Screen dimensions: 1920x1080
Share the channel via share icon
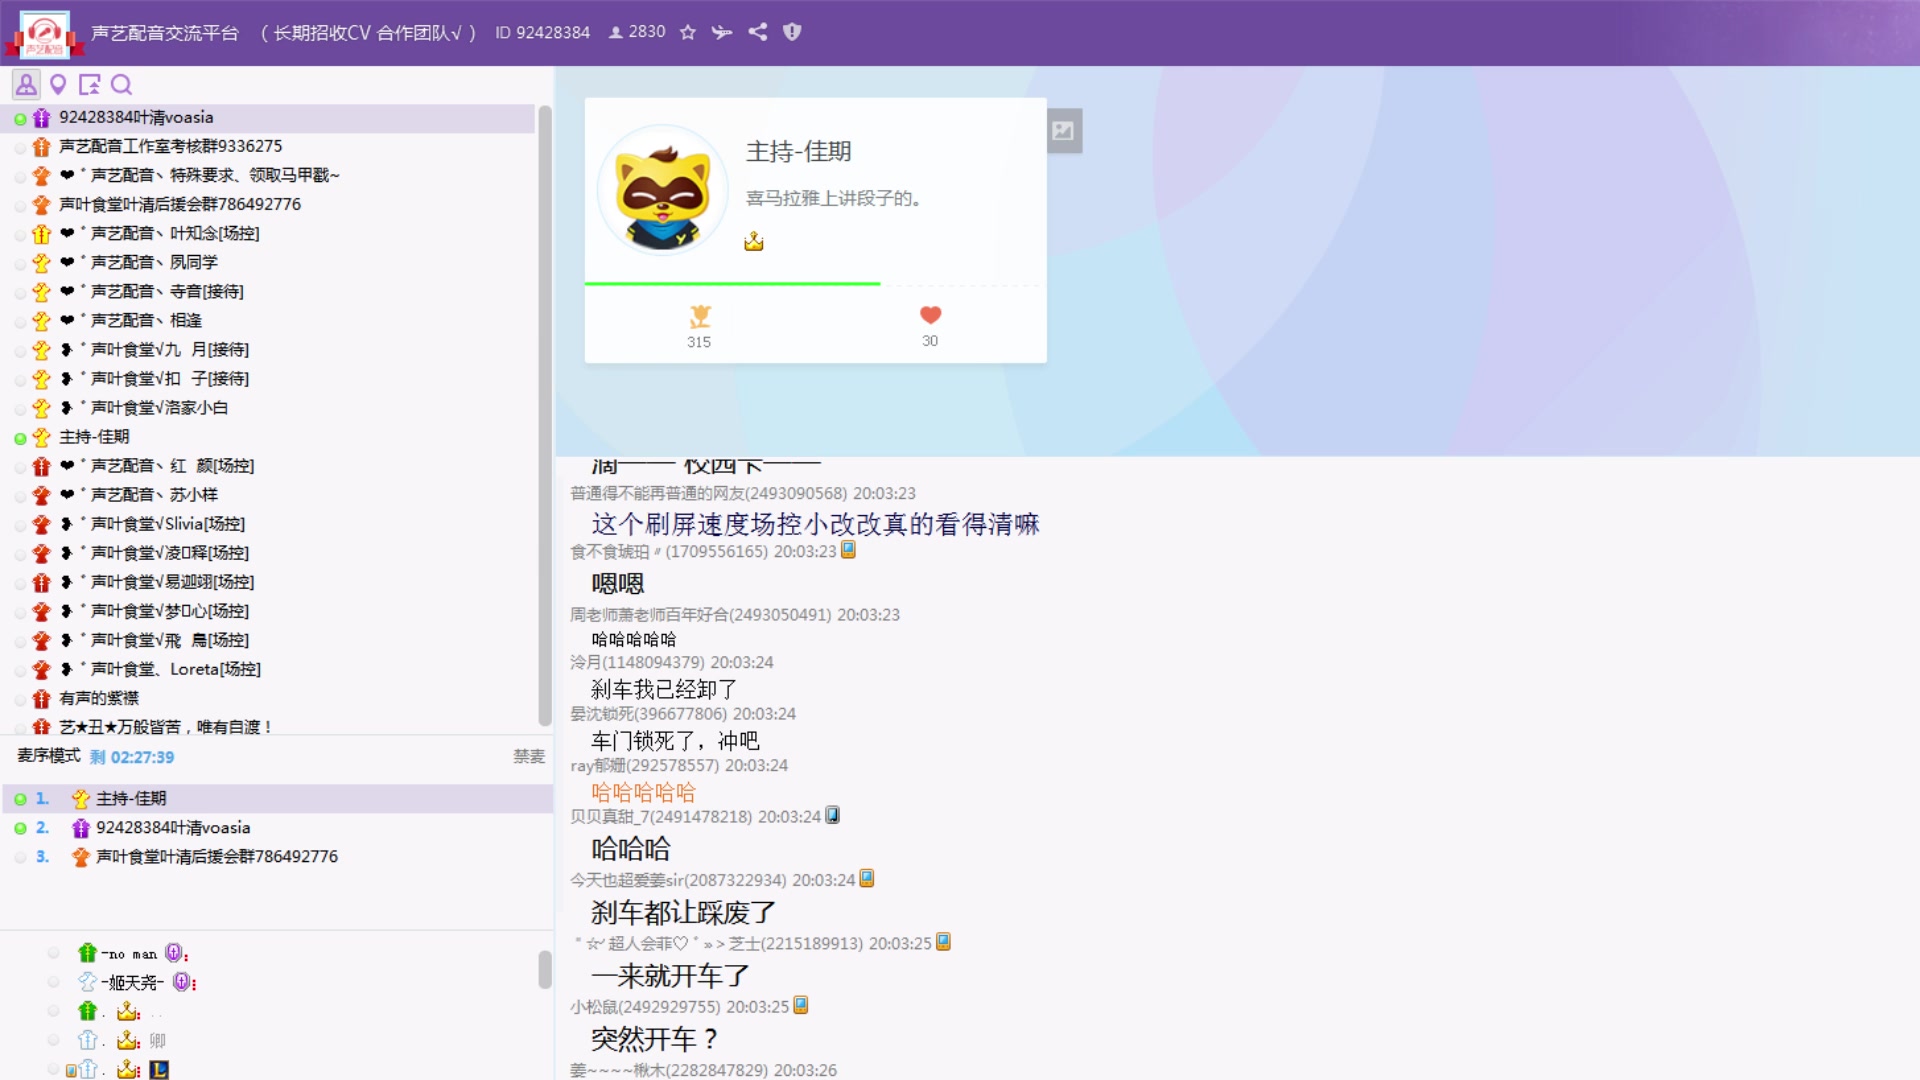click(x=758, y=32)
